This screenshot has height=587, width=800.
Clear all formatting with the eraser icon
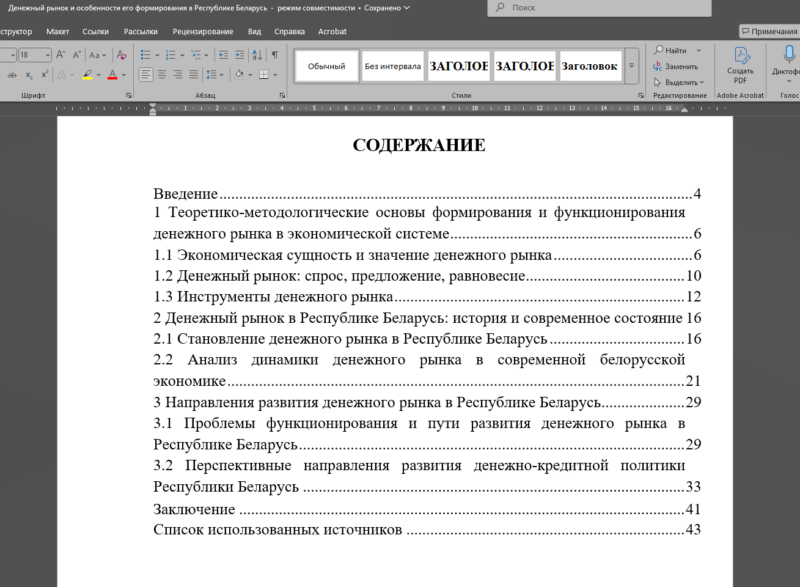[x=121, y=55]
